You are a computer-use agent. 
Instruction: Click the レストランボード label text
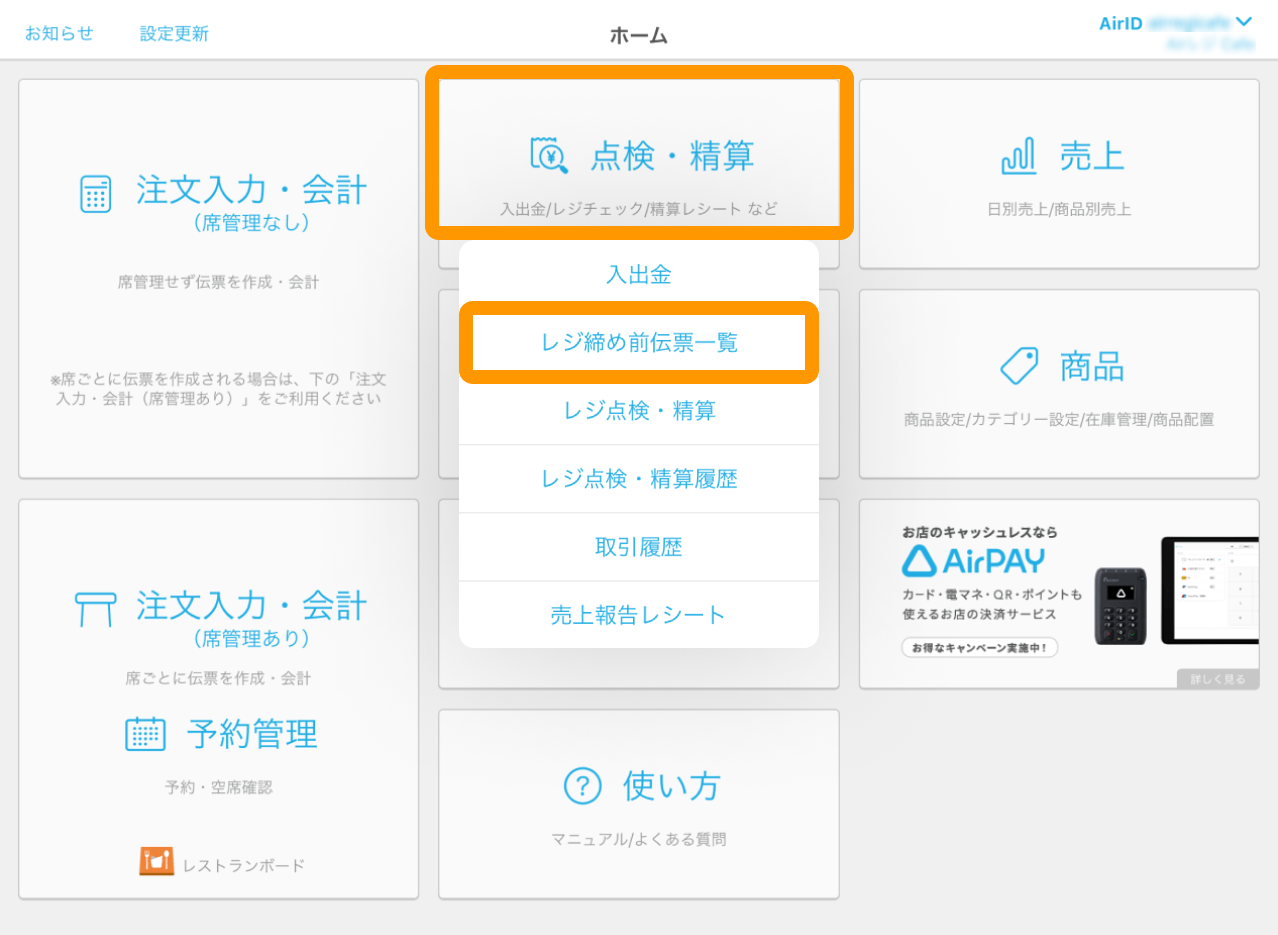click(243, 865)
